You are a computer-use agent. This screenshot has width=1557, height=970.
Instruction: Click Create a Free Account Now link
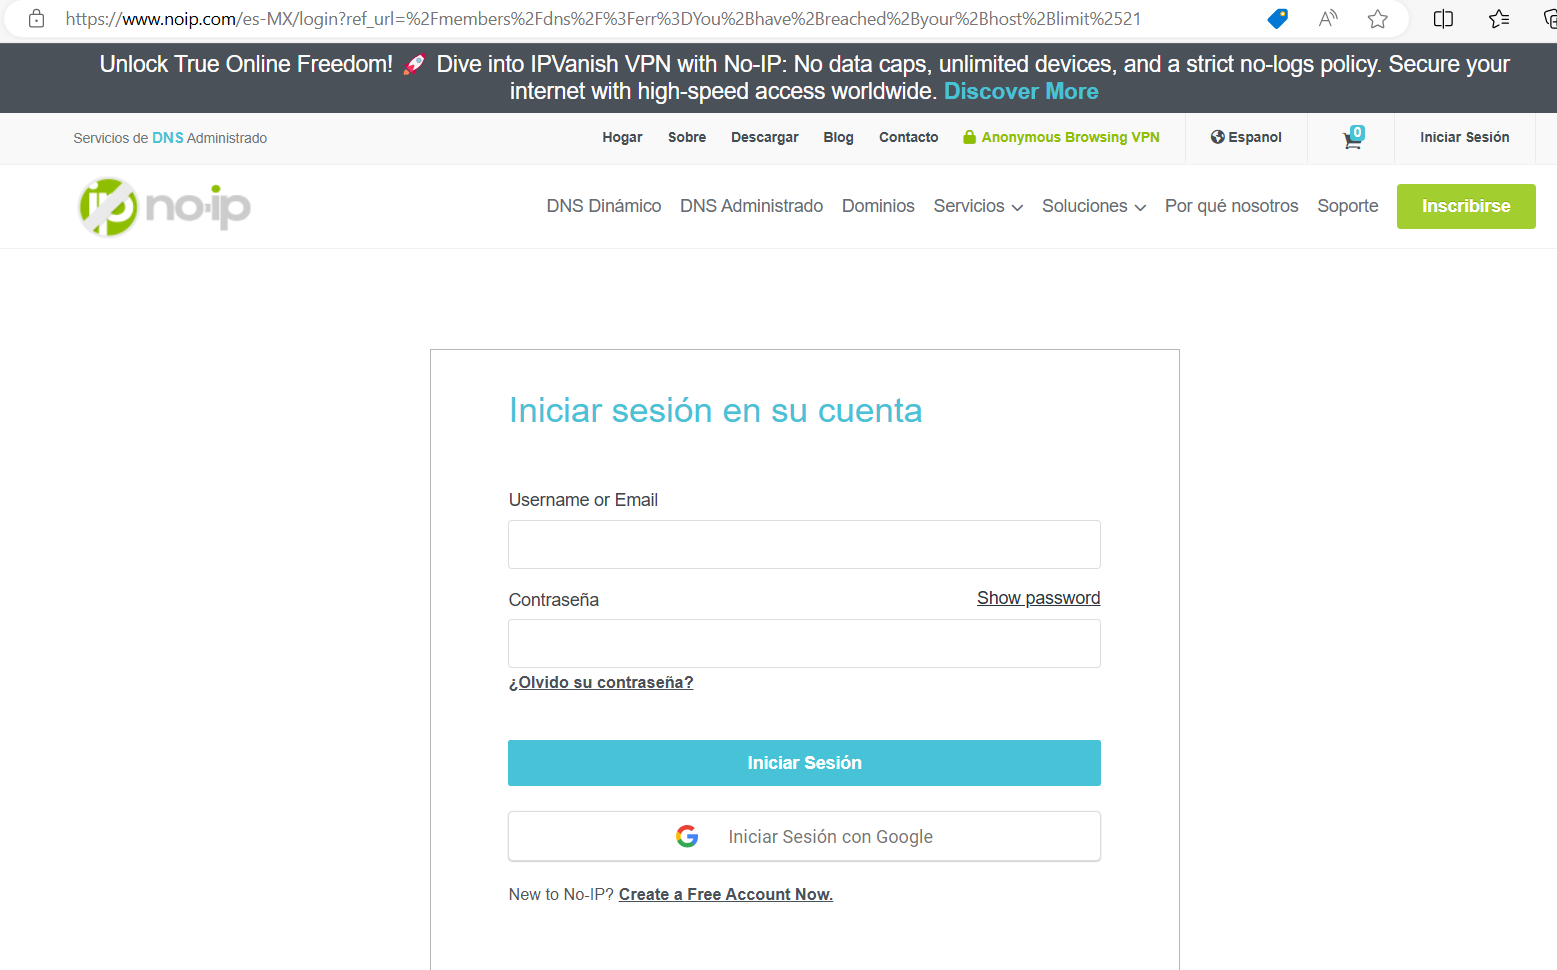725,894
